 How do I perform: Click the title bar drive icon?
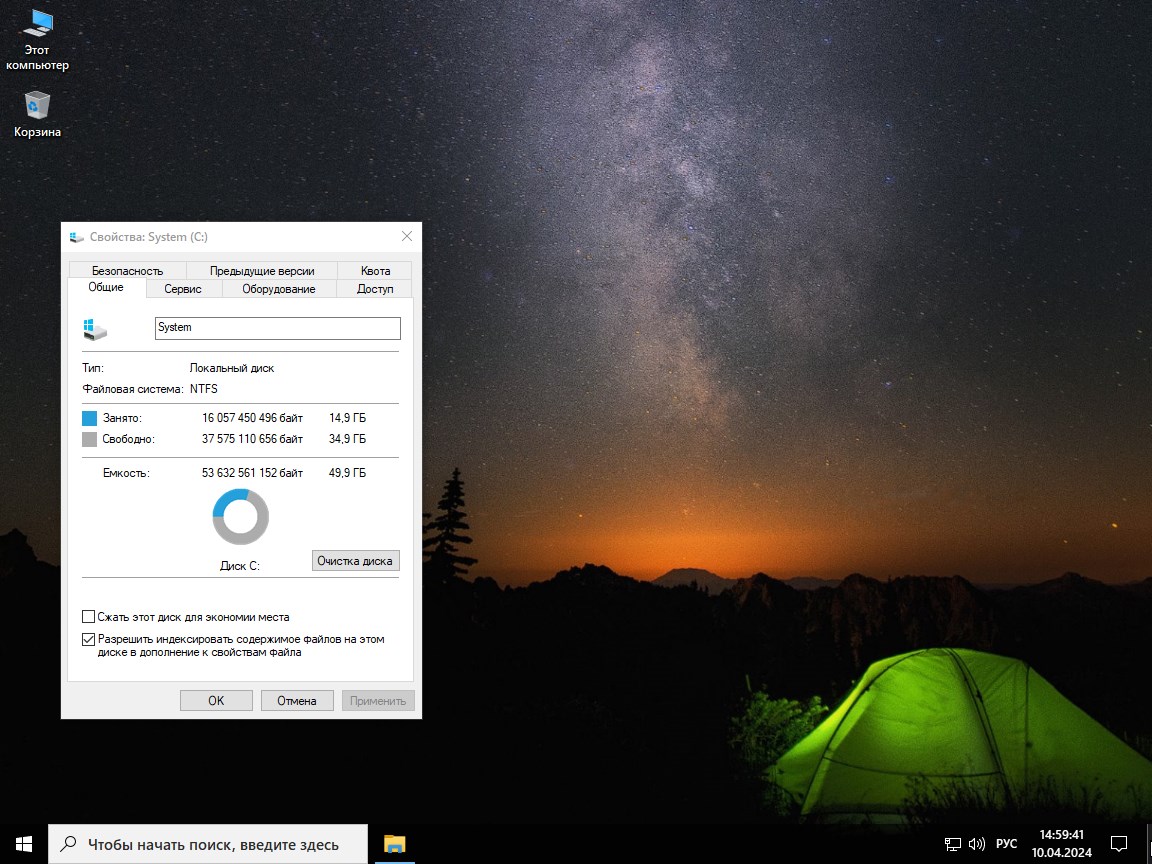tap(76, 237)
